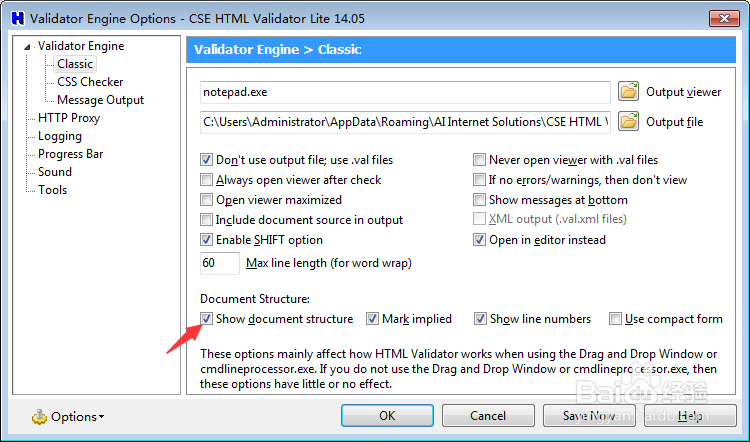Go to the Progress Bar settings
The image size is (750, 442).
(x=70, y=154)
